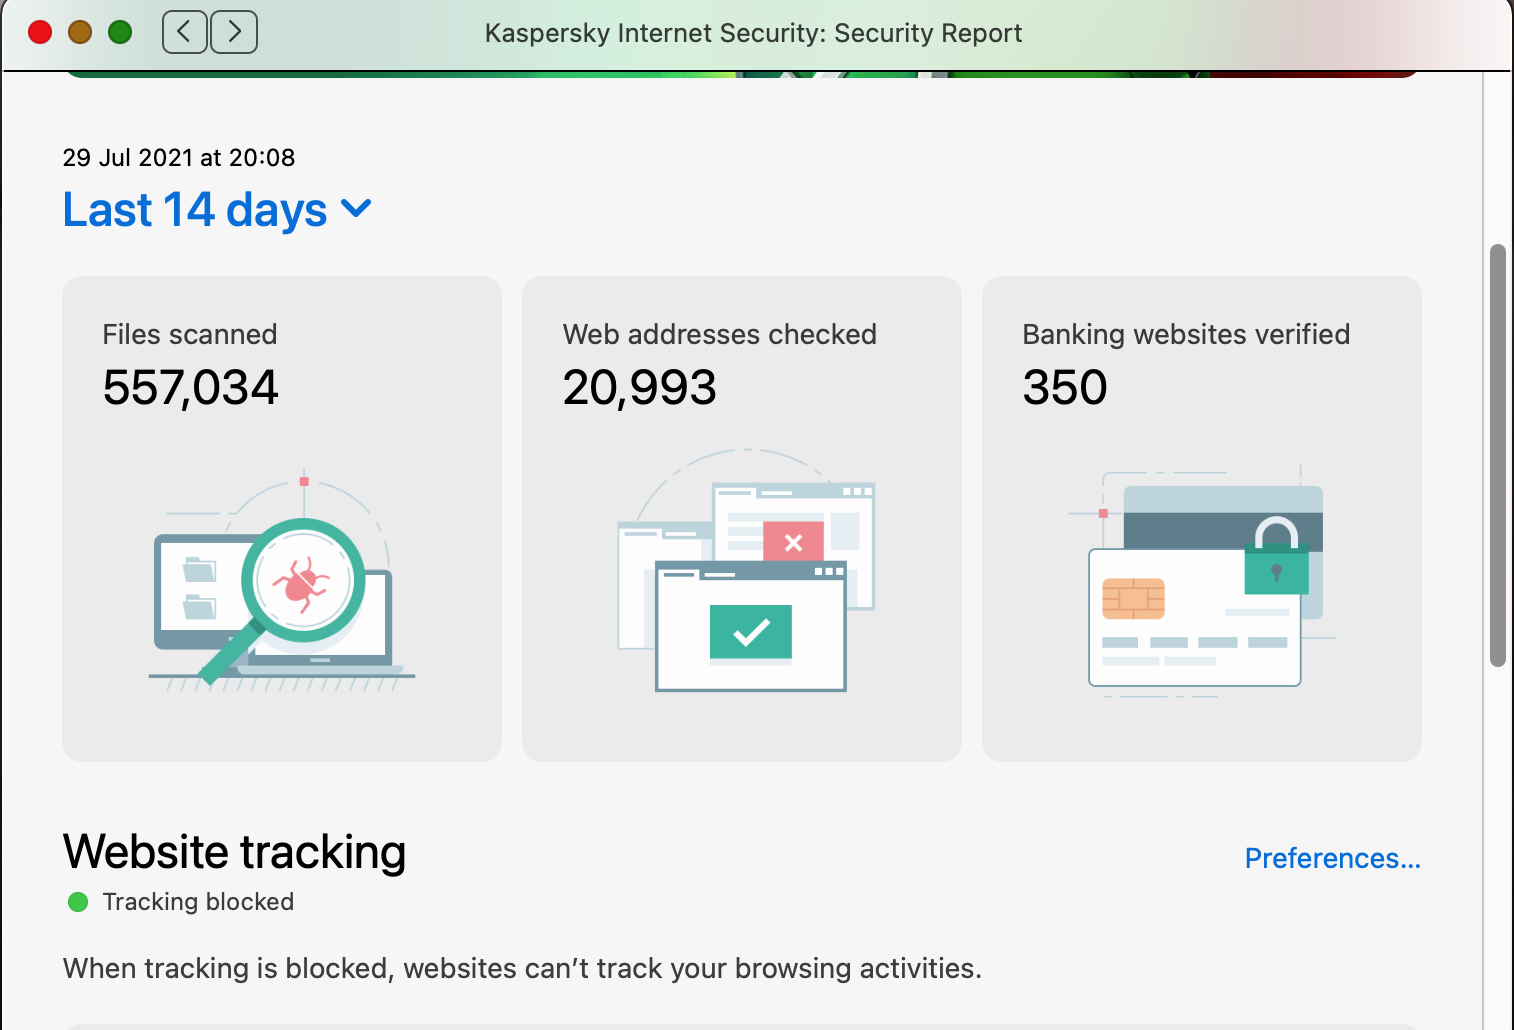This screenshot has width=1514, height=1030.
Task: Open the Last 14 days period dropdown
Action: click(217, 210)
